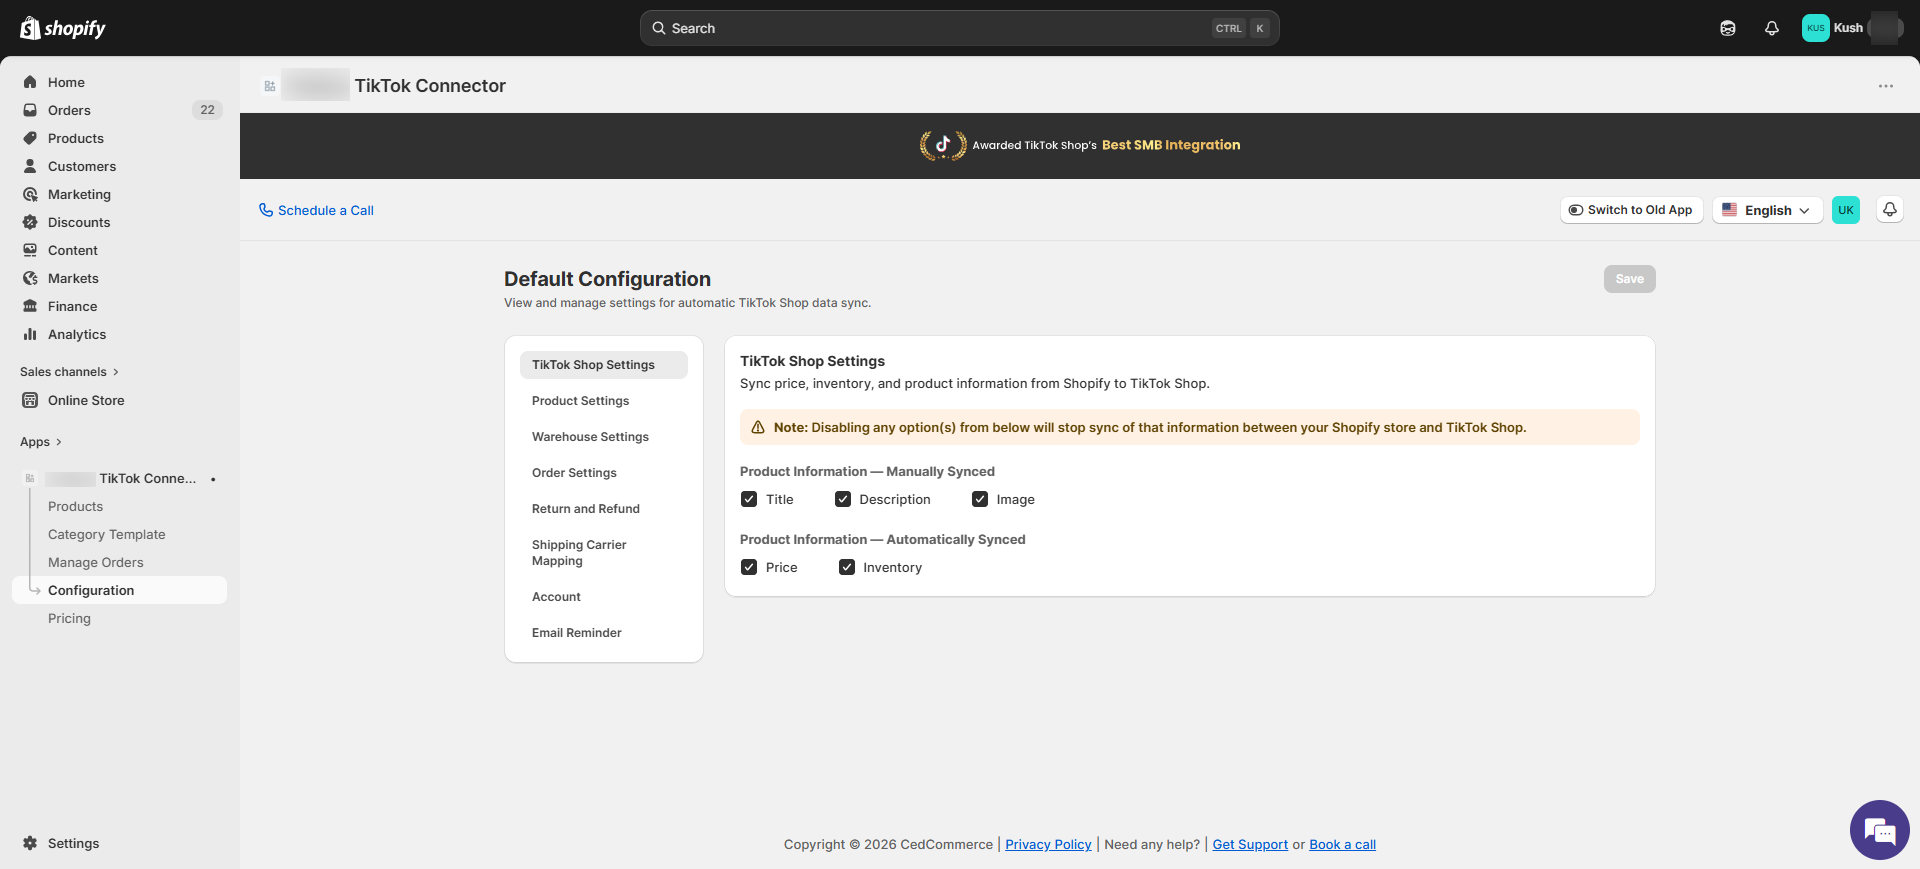
Task: Expand the Sales channels section
Action: (x=69, y=372)
